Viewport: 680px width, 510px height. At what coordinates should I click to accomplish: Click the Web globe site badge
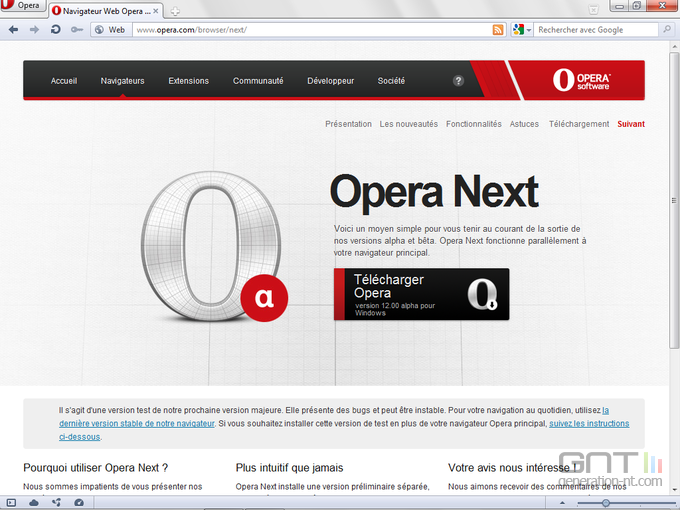click(x=111, y=30)
